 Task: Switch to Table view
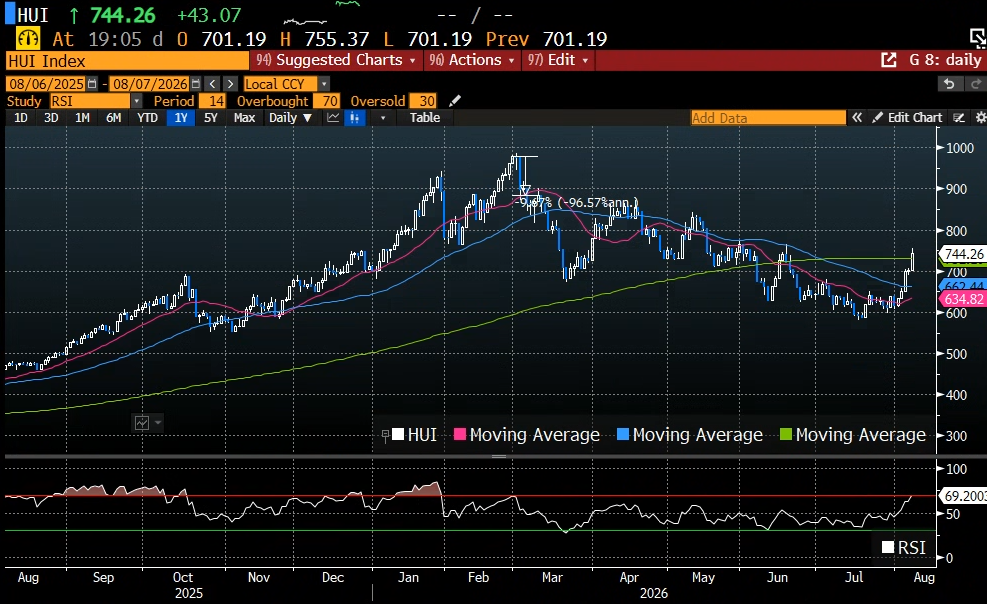[425, 118]
